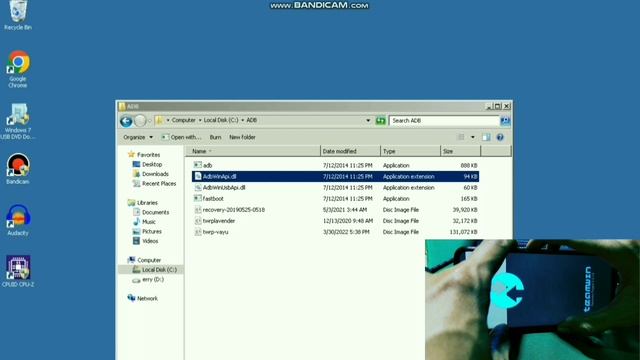The image size is (640, 360).
Task: Click the 131,072 KB size value
Action: 463,232
